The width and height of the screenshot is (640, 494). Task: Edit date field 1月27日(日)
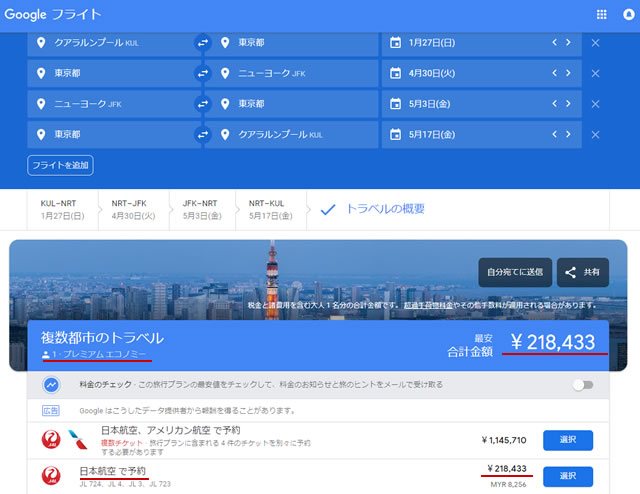pos(482,42)
